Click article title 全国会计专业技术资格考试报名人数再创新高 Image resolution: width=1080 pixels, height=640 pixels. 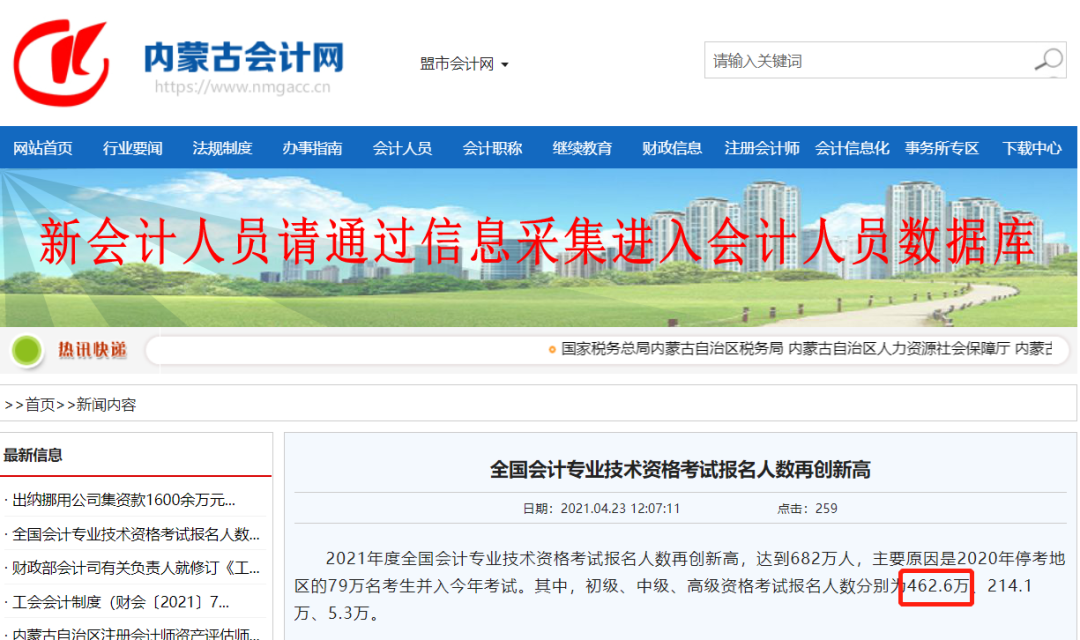tap(678, 469)
